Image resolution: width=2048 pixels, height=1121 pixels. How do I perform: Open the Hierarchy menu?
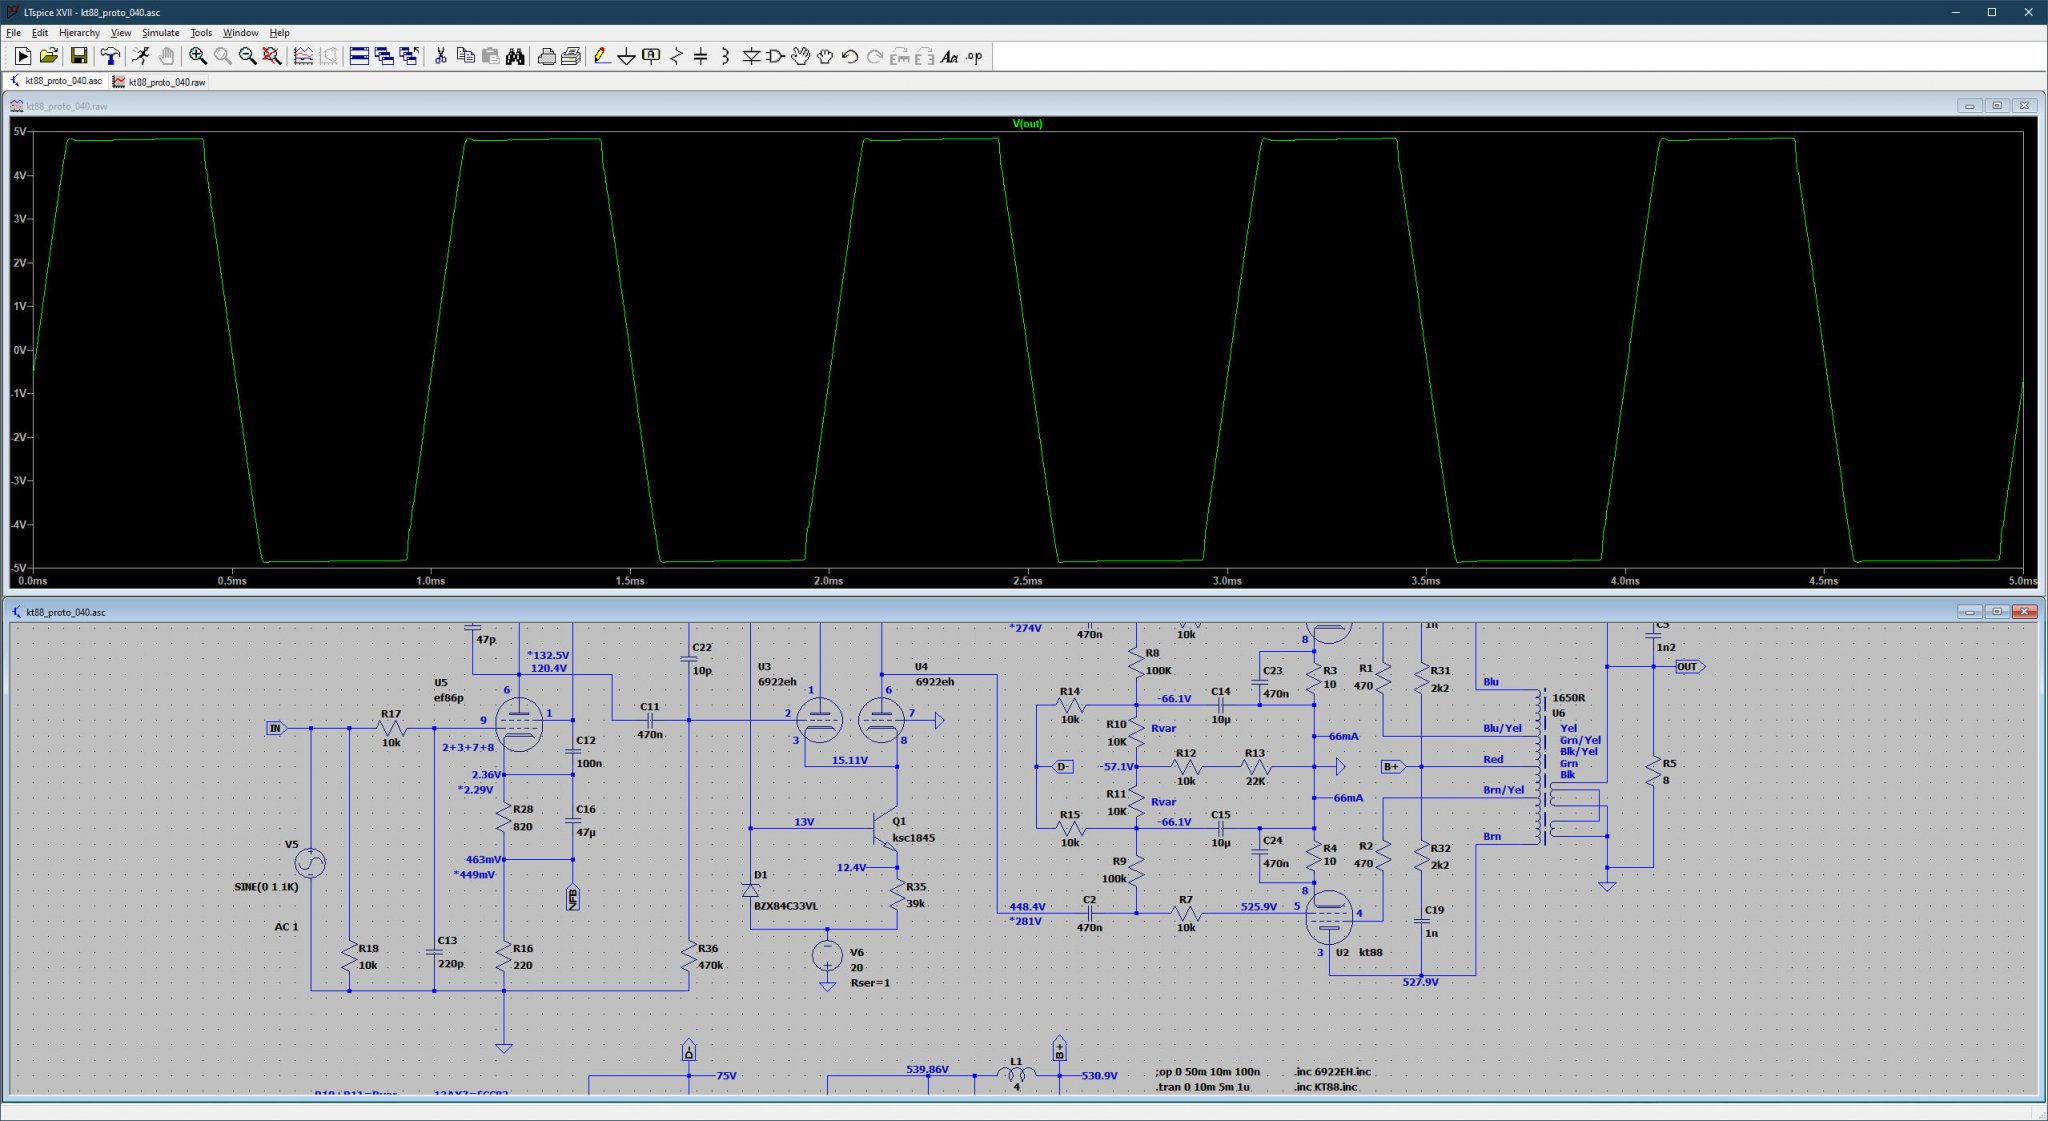click(80, 33)
